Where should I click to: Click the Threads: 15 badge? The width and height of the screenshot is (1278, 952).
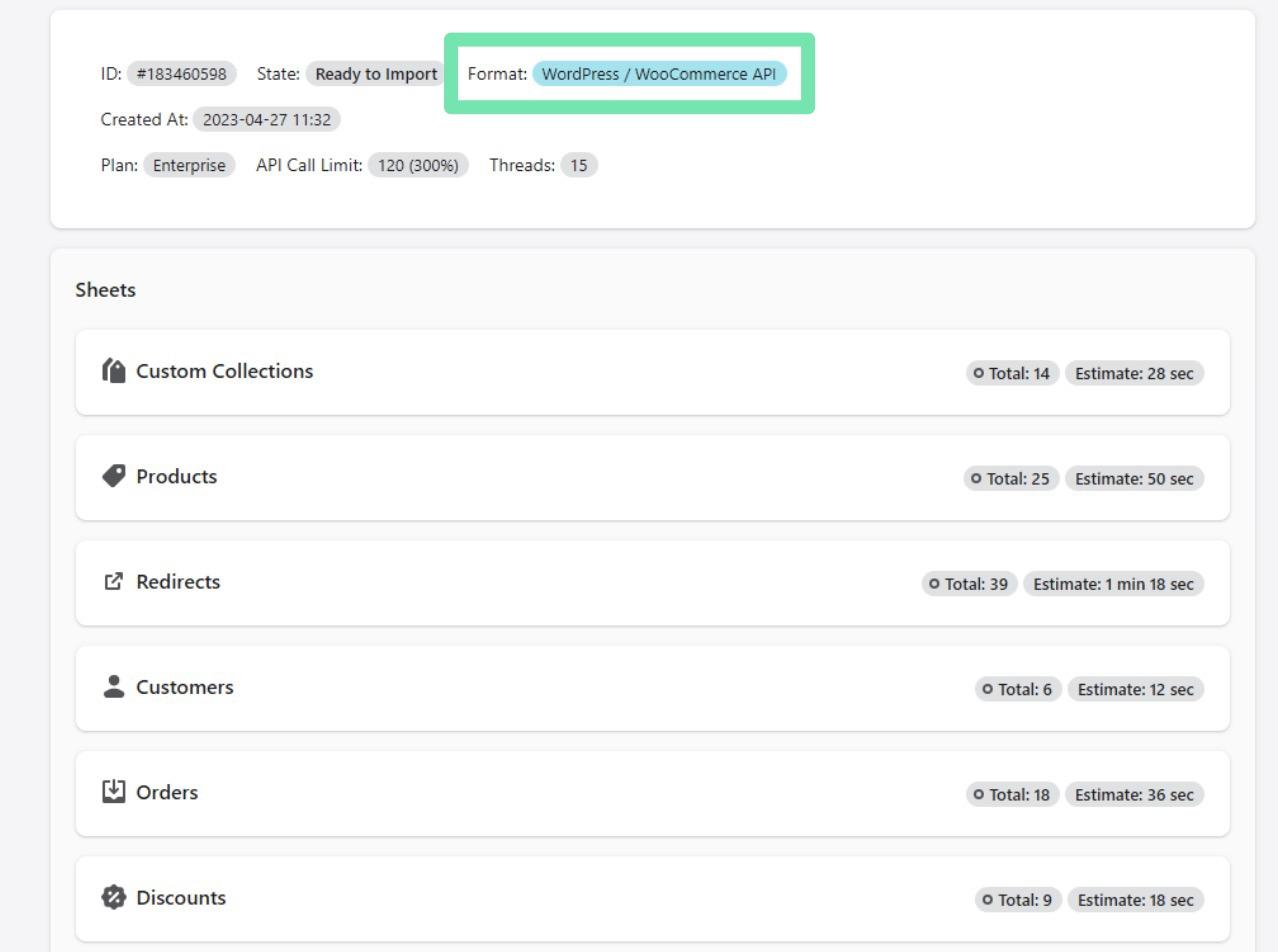582,165
